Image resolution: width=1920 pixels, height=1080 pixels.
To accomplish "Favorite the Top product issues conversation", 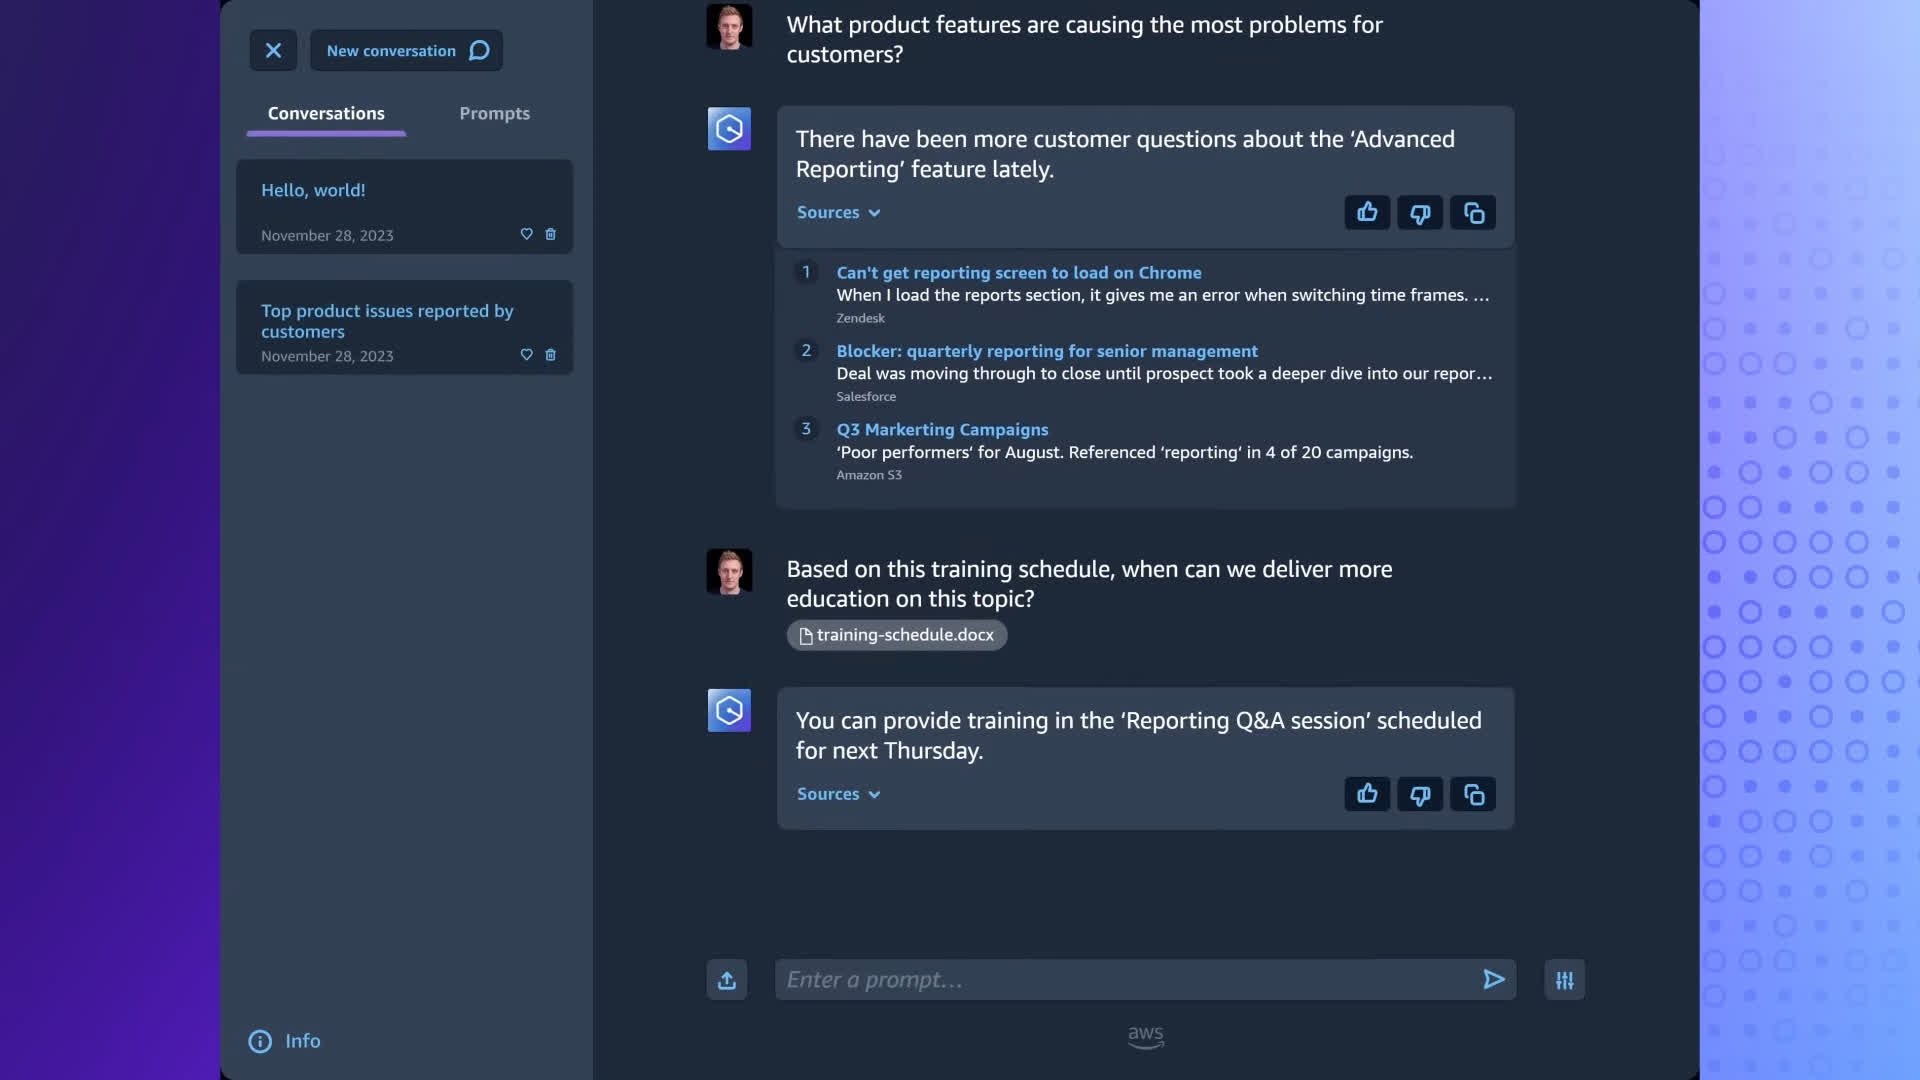I will tap(526, 355).
